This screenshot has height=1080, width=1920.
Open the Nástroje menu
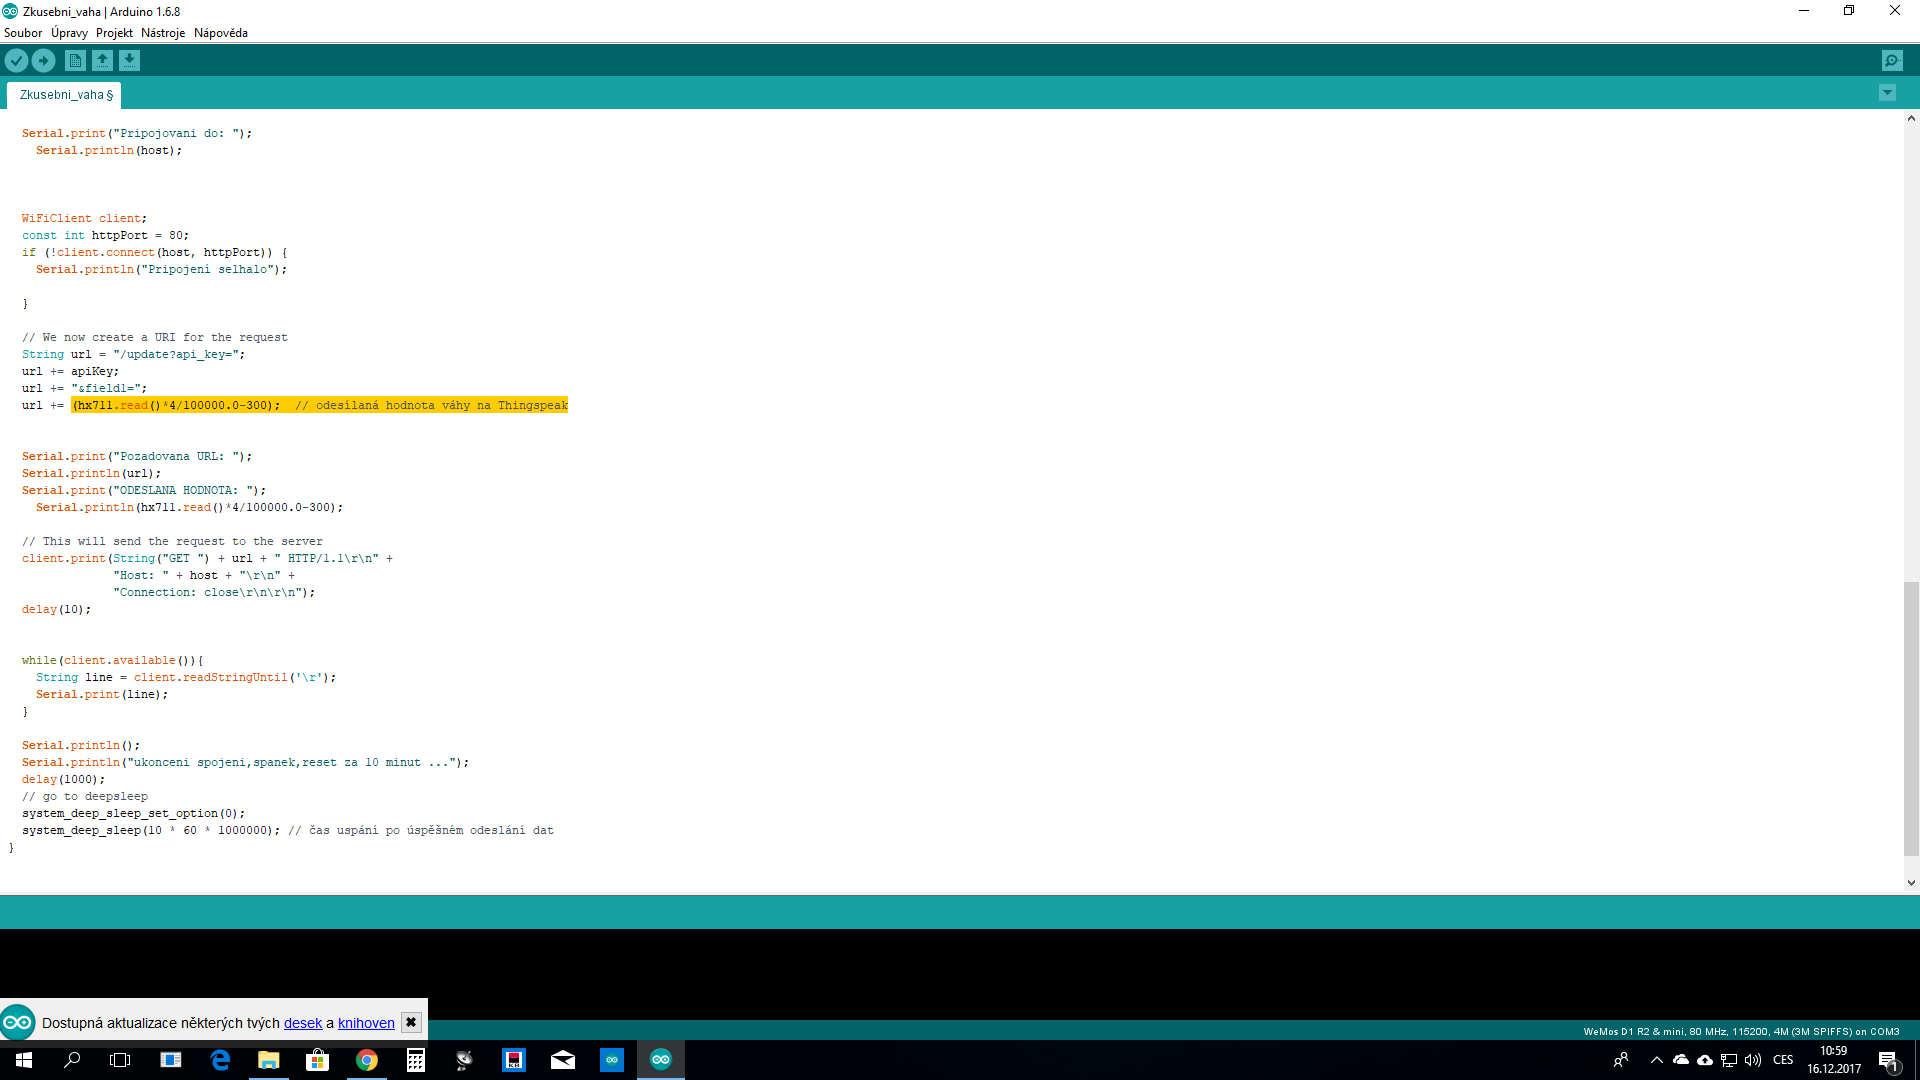(163, 33)
